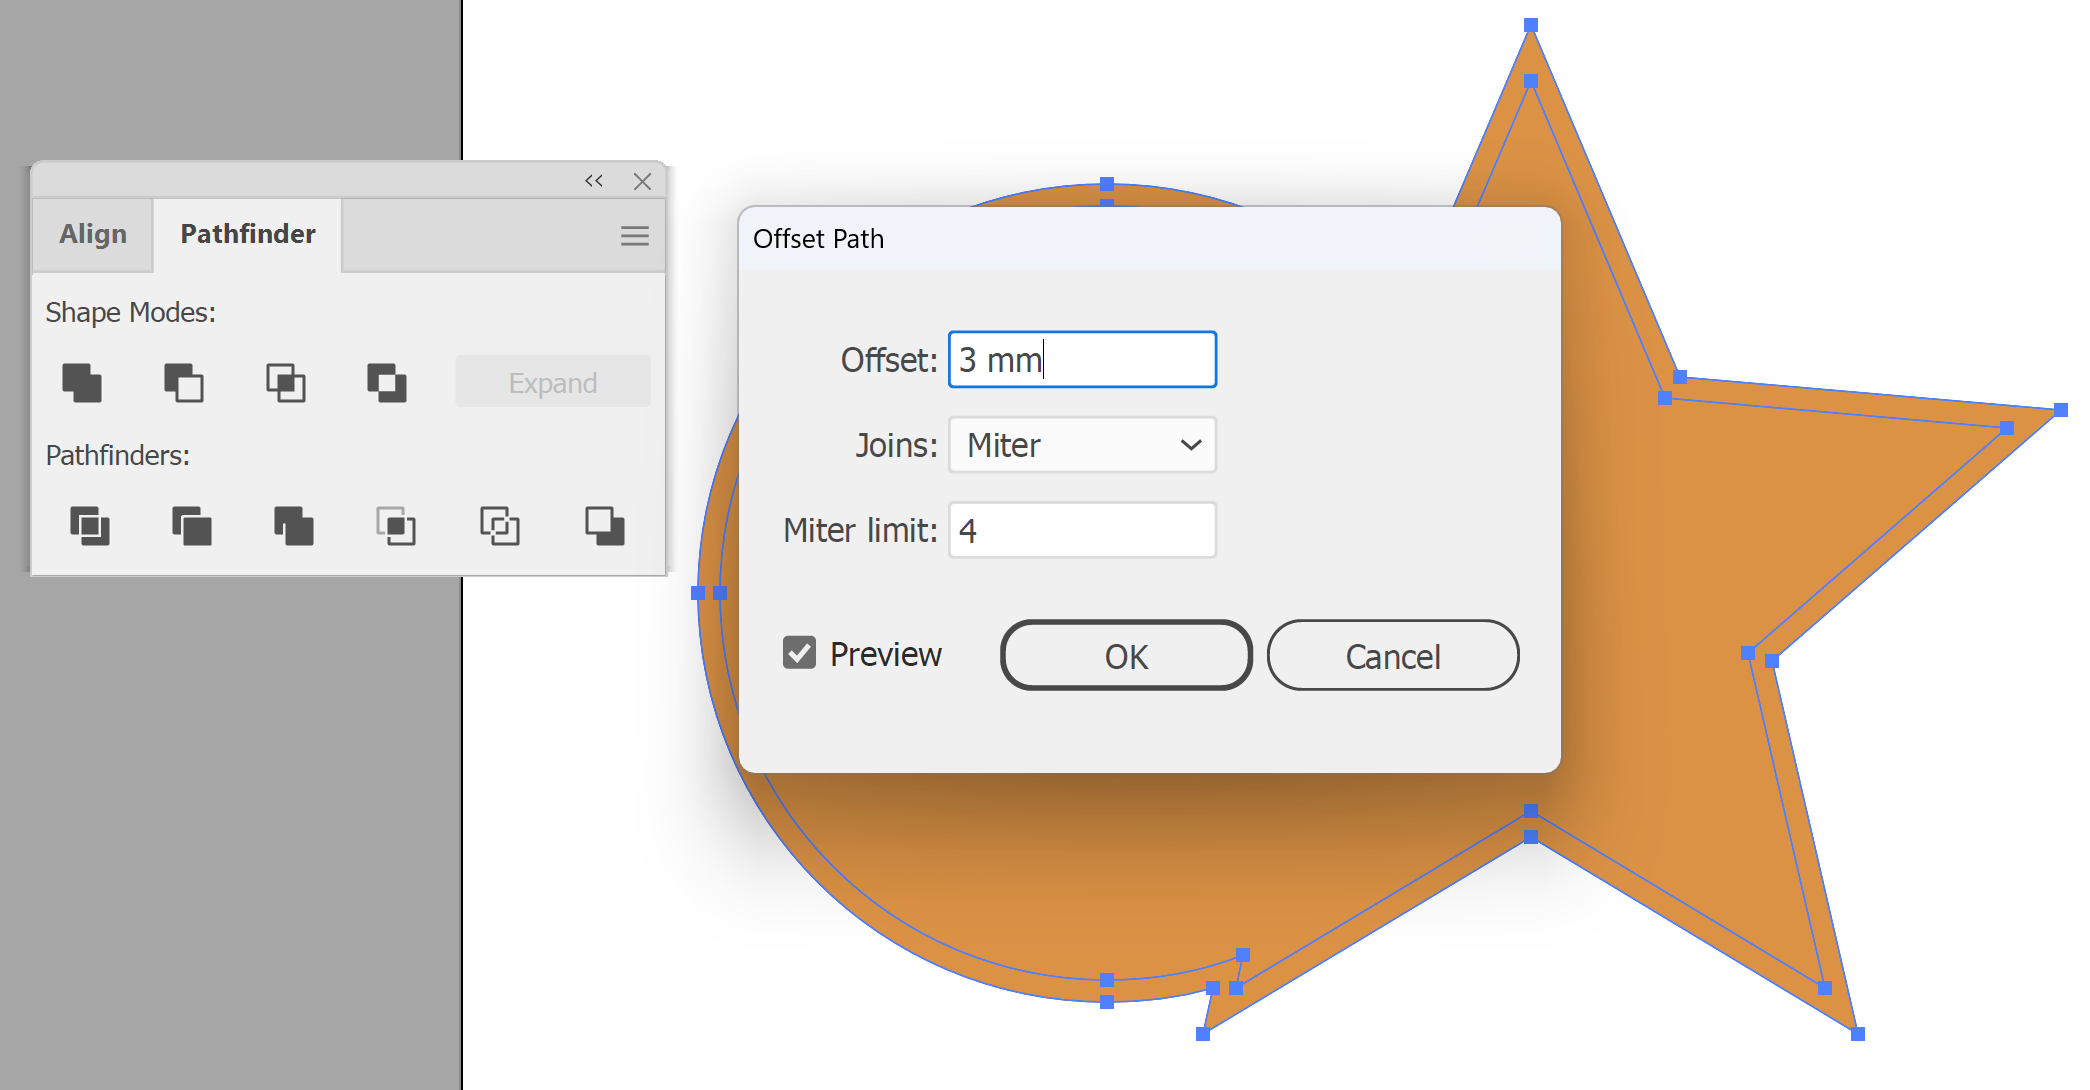
Task: Switch to the Align tab
Action: pos(93,234)
